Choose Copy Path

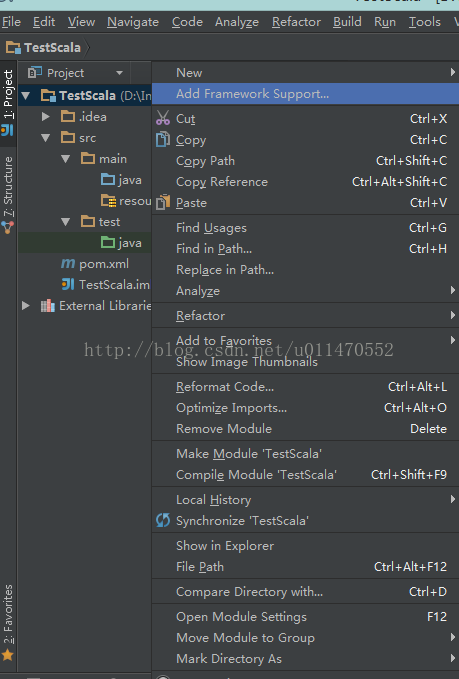[305, 161]
